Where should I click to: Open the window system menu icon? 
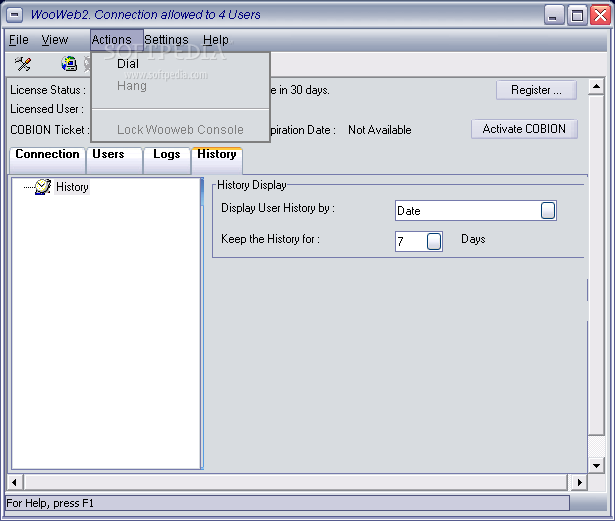point(15,15)
